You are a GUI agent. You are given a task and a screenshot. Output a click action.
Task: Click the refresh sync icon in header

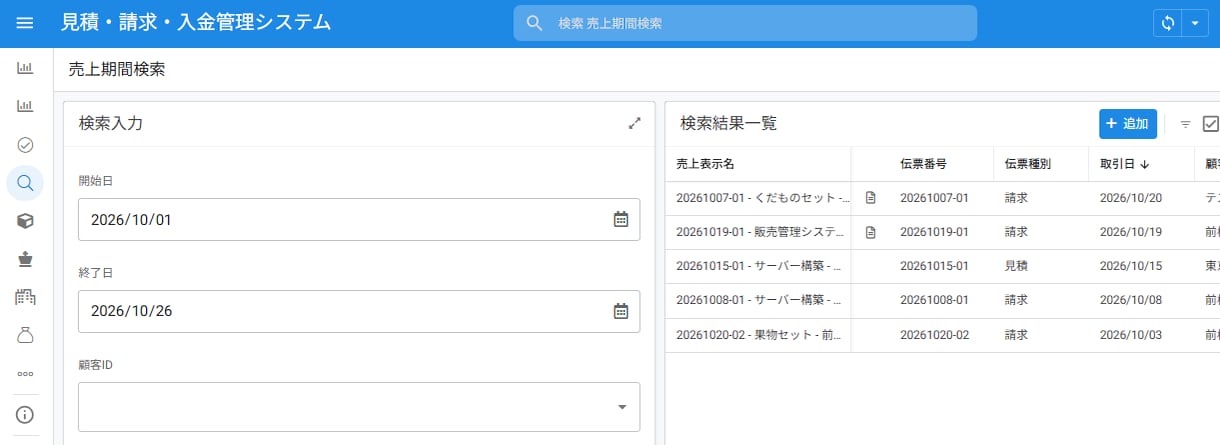pos(1167,24)
